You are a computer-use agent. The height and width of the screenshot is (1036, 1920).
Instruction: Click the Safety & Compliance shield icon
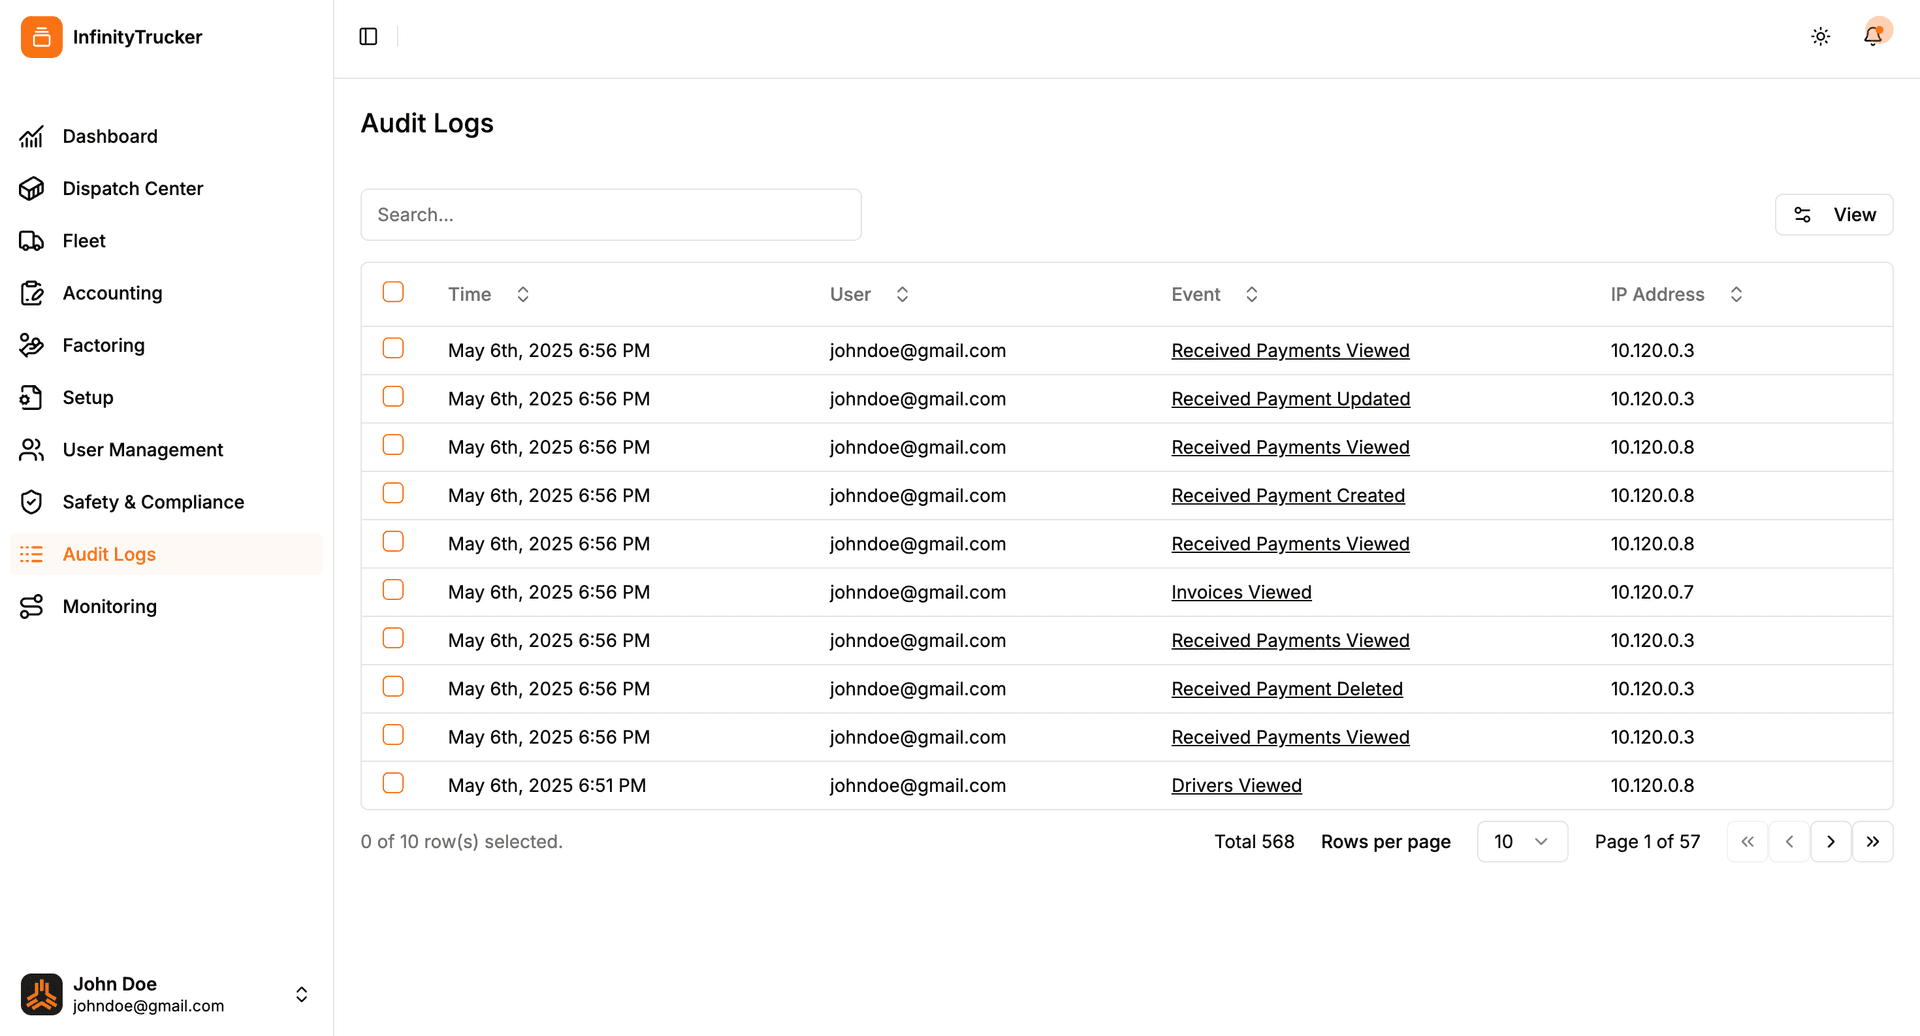tap(31, 501)
